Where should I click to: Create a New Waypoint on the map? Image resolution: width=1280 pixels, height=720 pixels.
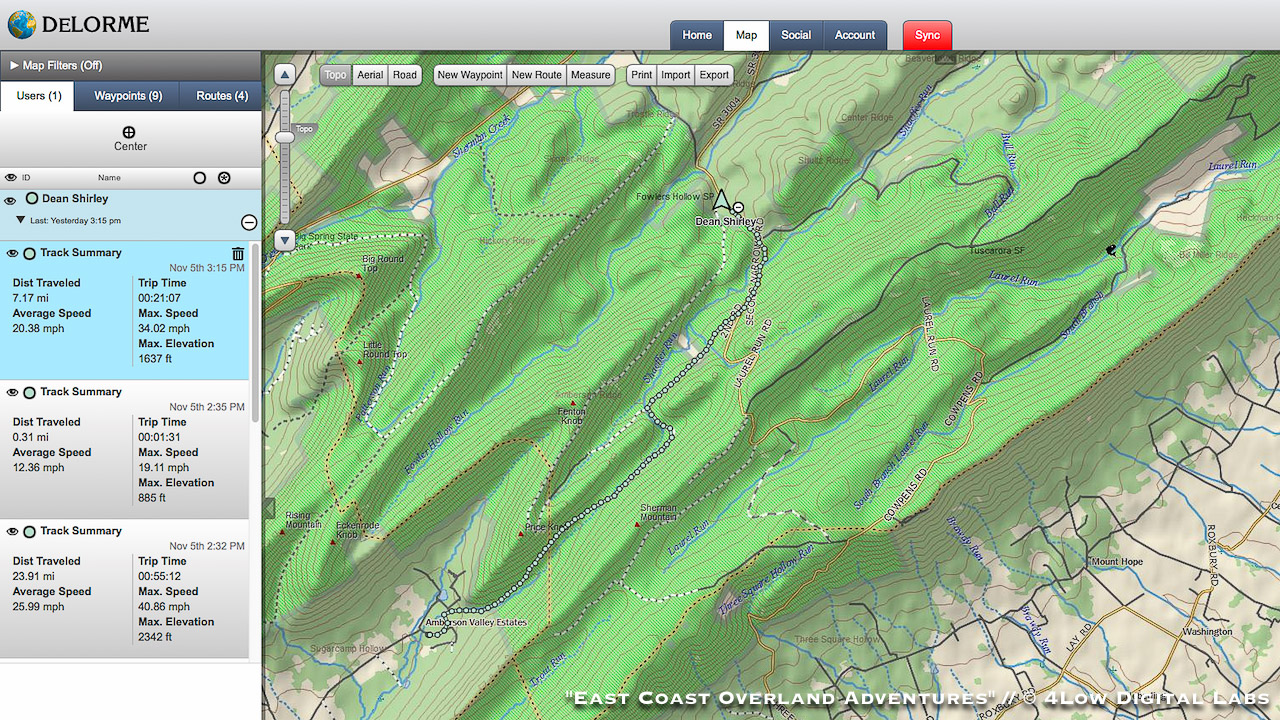pyautogui.click(x=470, y=74)
